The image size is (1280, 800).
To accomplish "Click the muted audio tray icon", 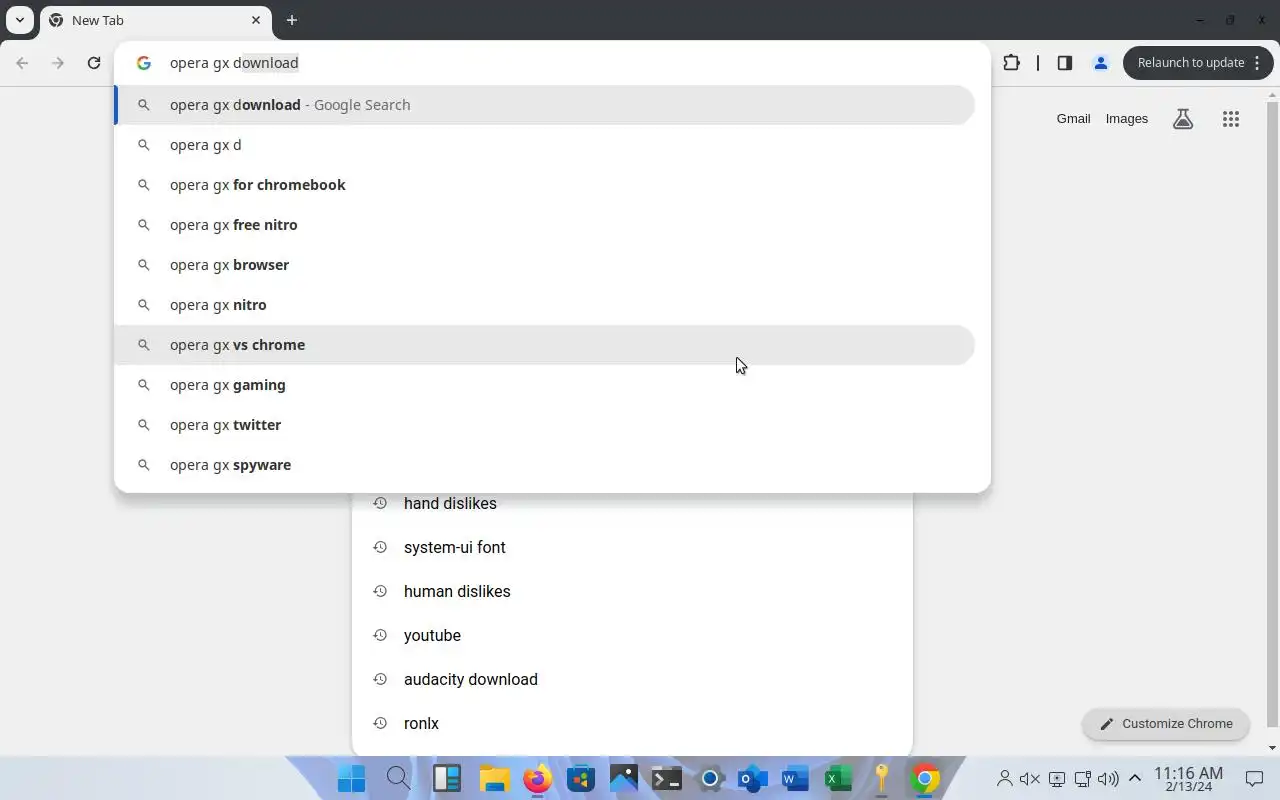I will (x=1030, y=779).
